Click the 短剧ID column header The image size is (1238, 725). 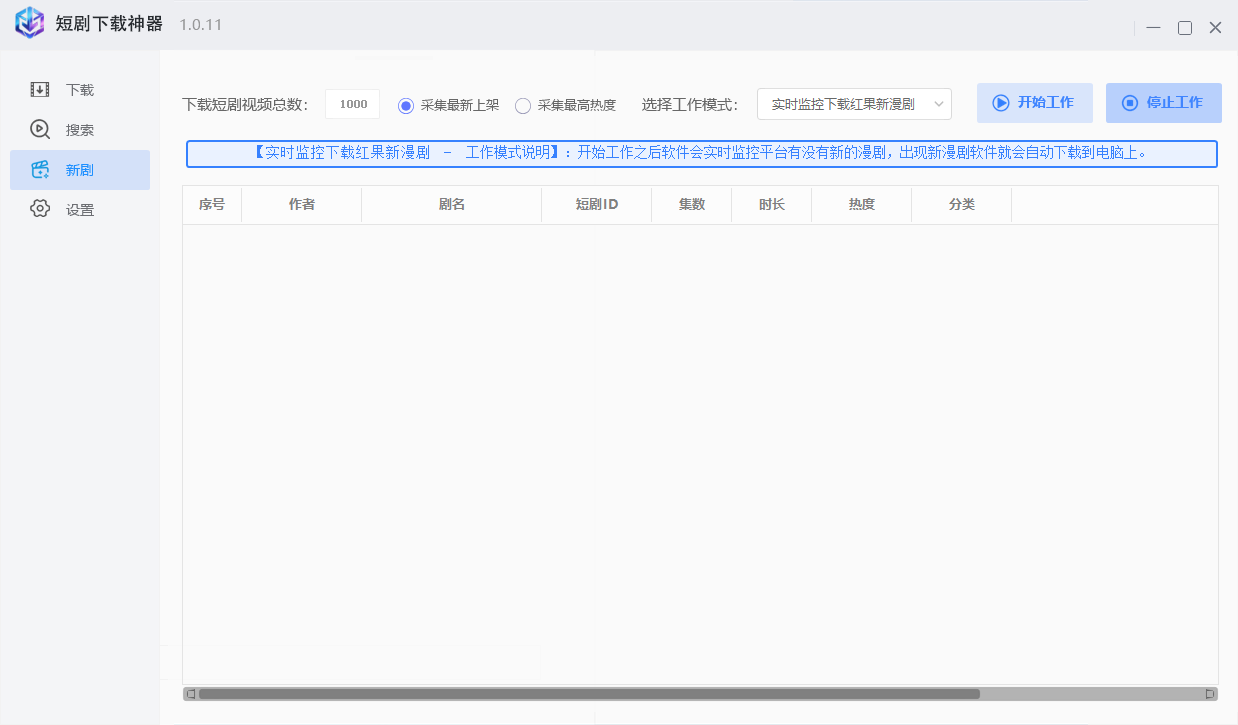[x=597, y=205]
